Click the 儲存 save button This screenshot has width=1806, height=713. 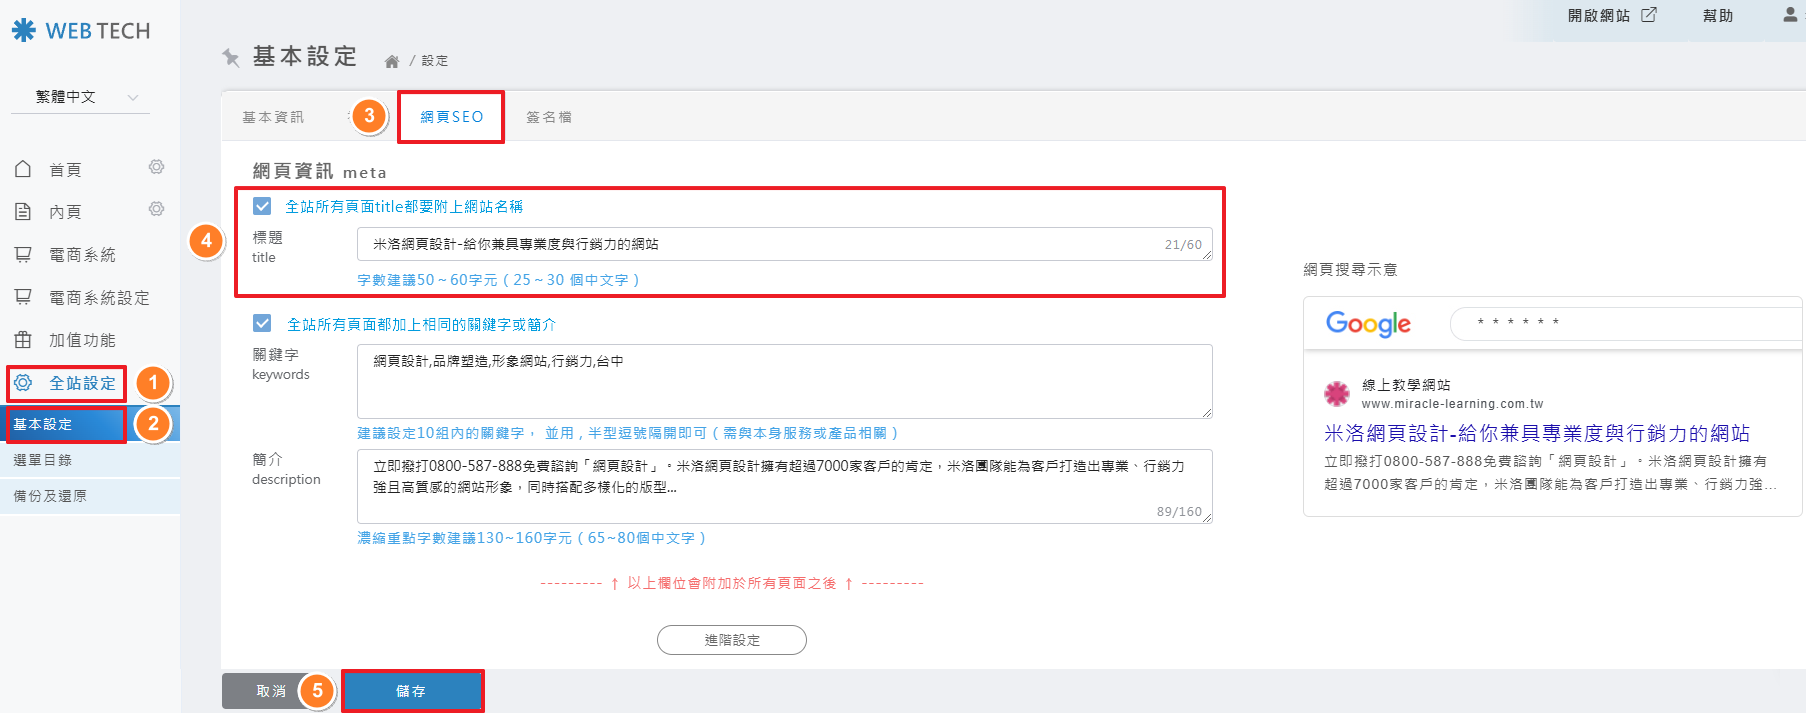click(412, 691)
